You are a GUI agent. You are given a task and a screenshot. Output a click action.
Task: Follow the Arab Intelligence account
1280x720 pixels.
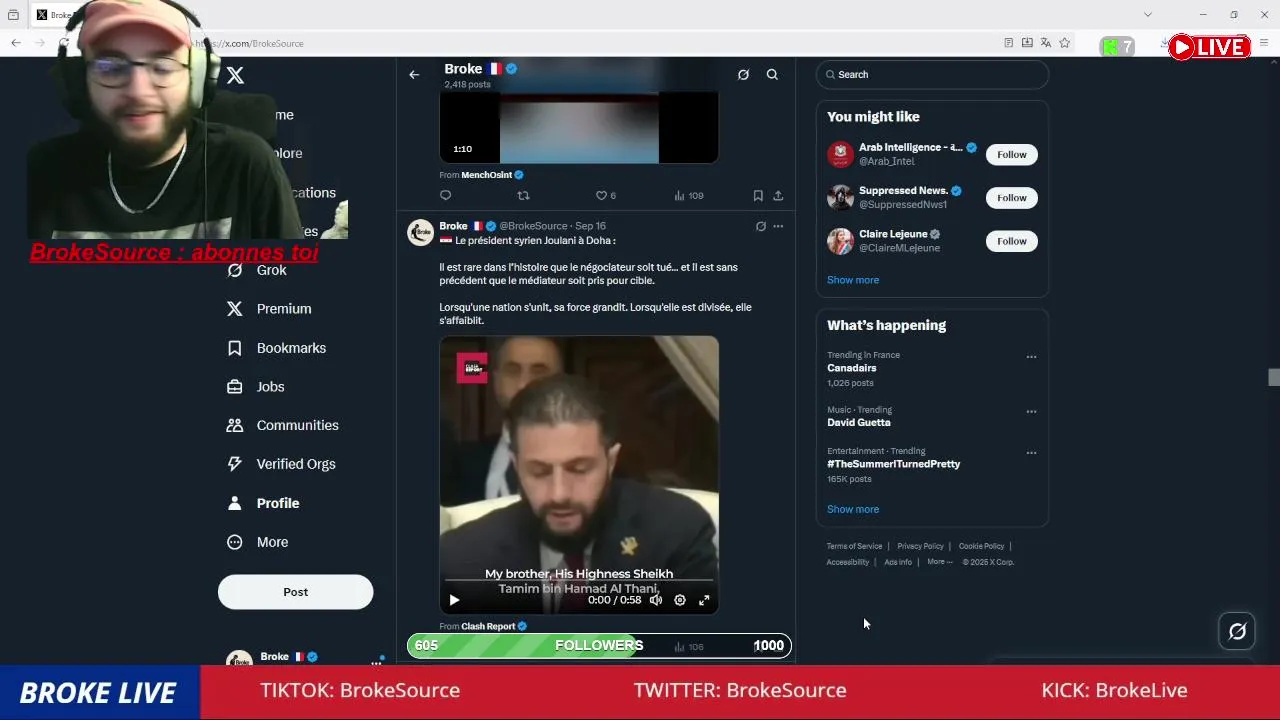1011,154
